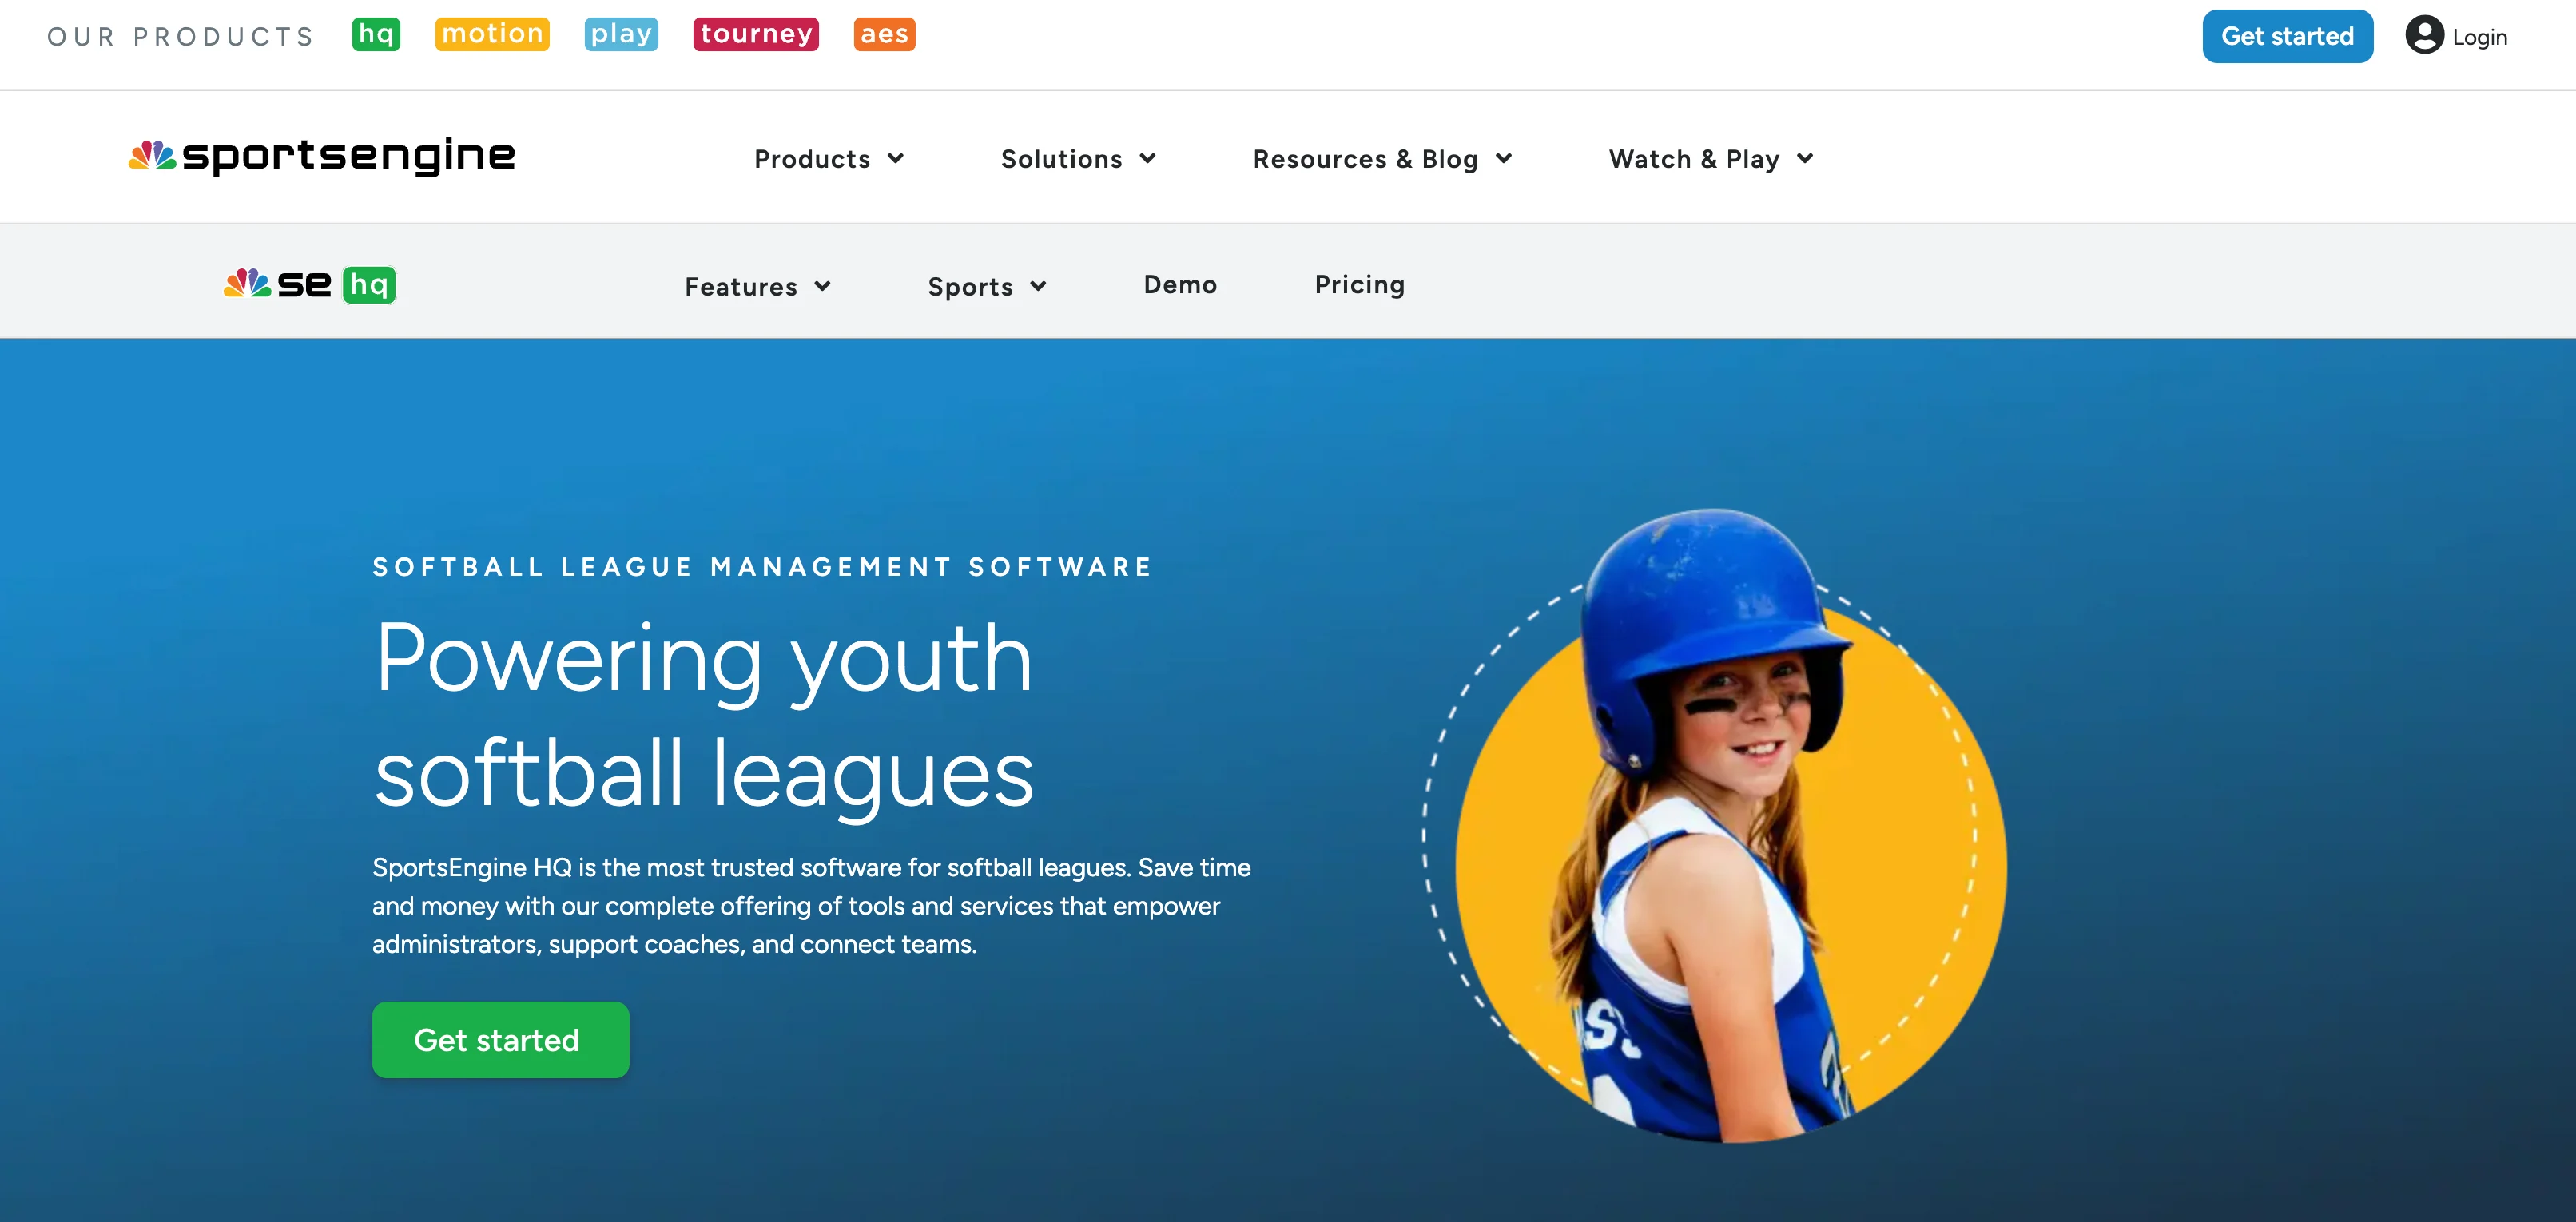Click the green hq product badge

[376, 34]
